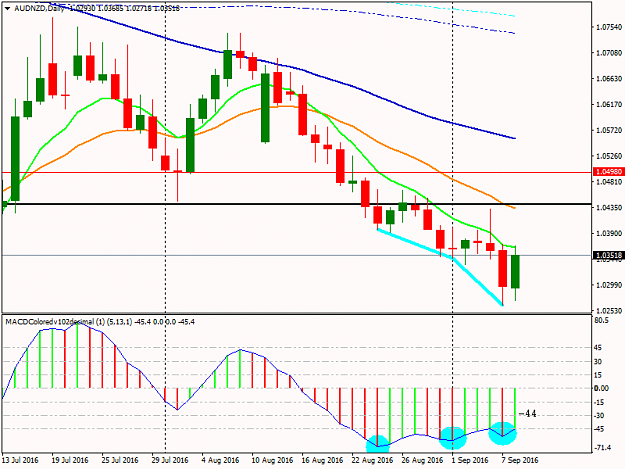Click the 1.06630 price scale value
Image resolution: width=625 pixels, height=469 pixels.
point(609,78)
